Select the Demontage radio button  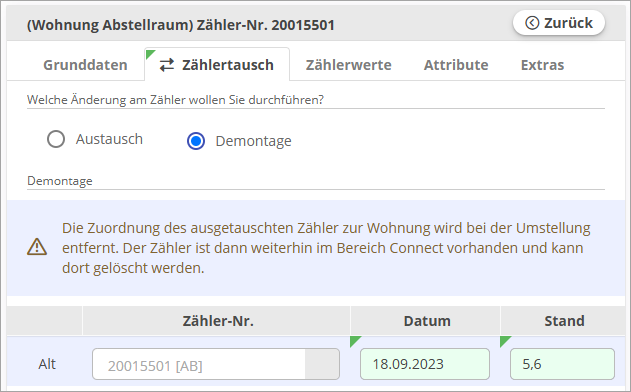(x=196, y=141)
